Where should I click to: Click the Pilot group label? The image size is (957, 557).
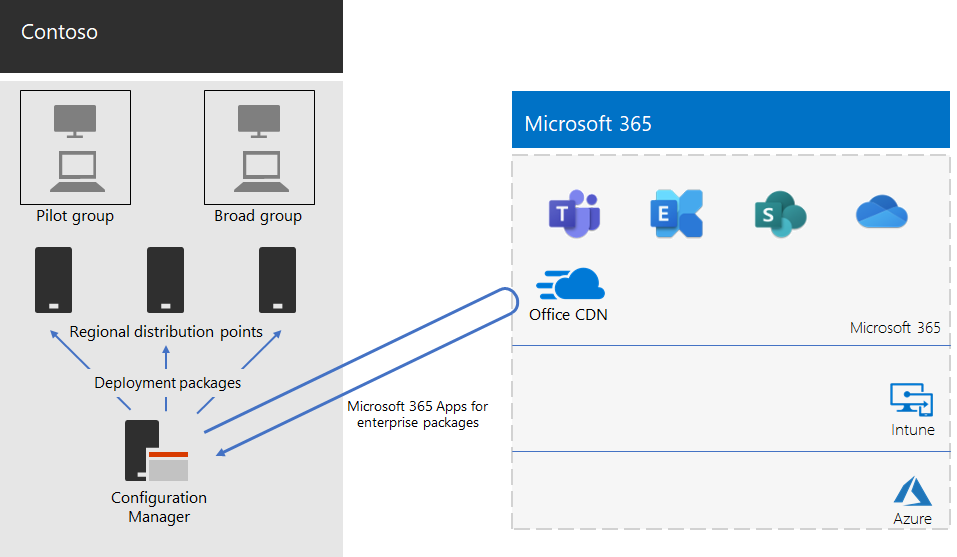(x=75, y=216)
